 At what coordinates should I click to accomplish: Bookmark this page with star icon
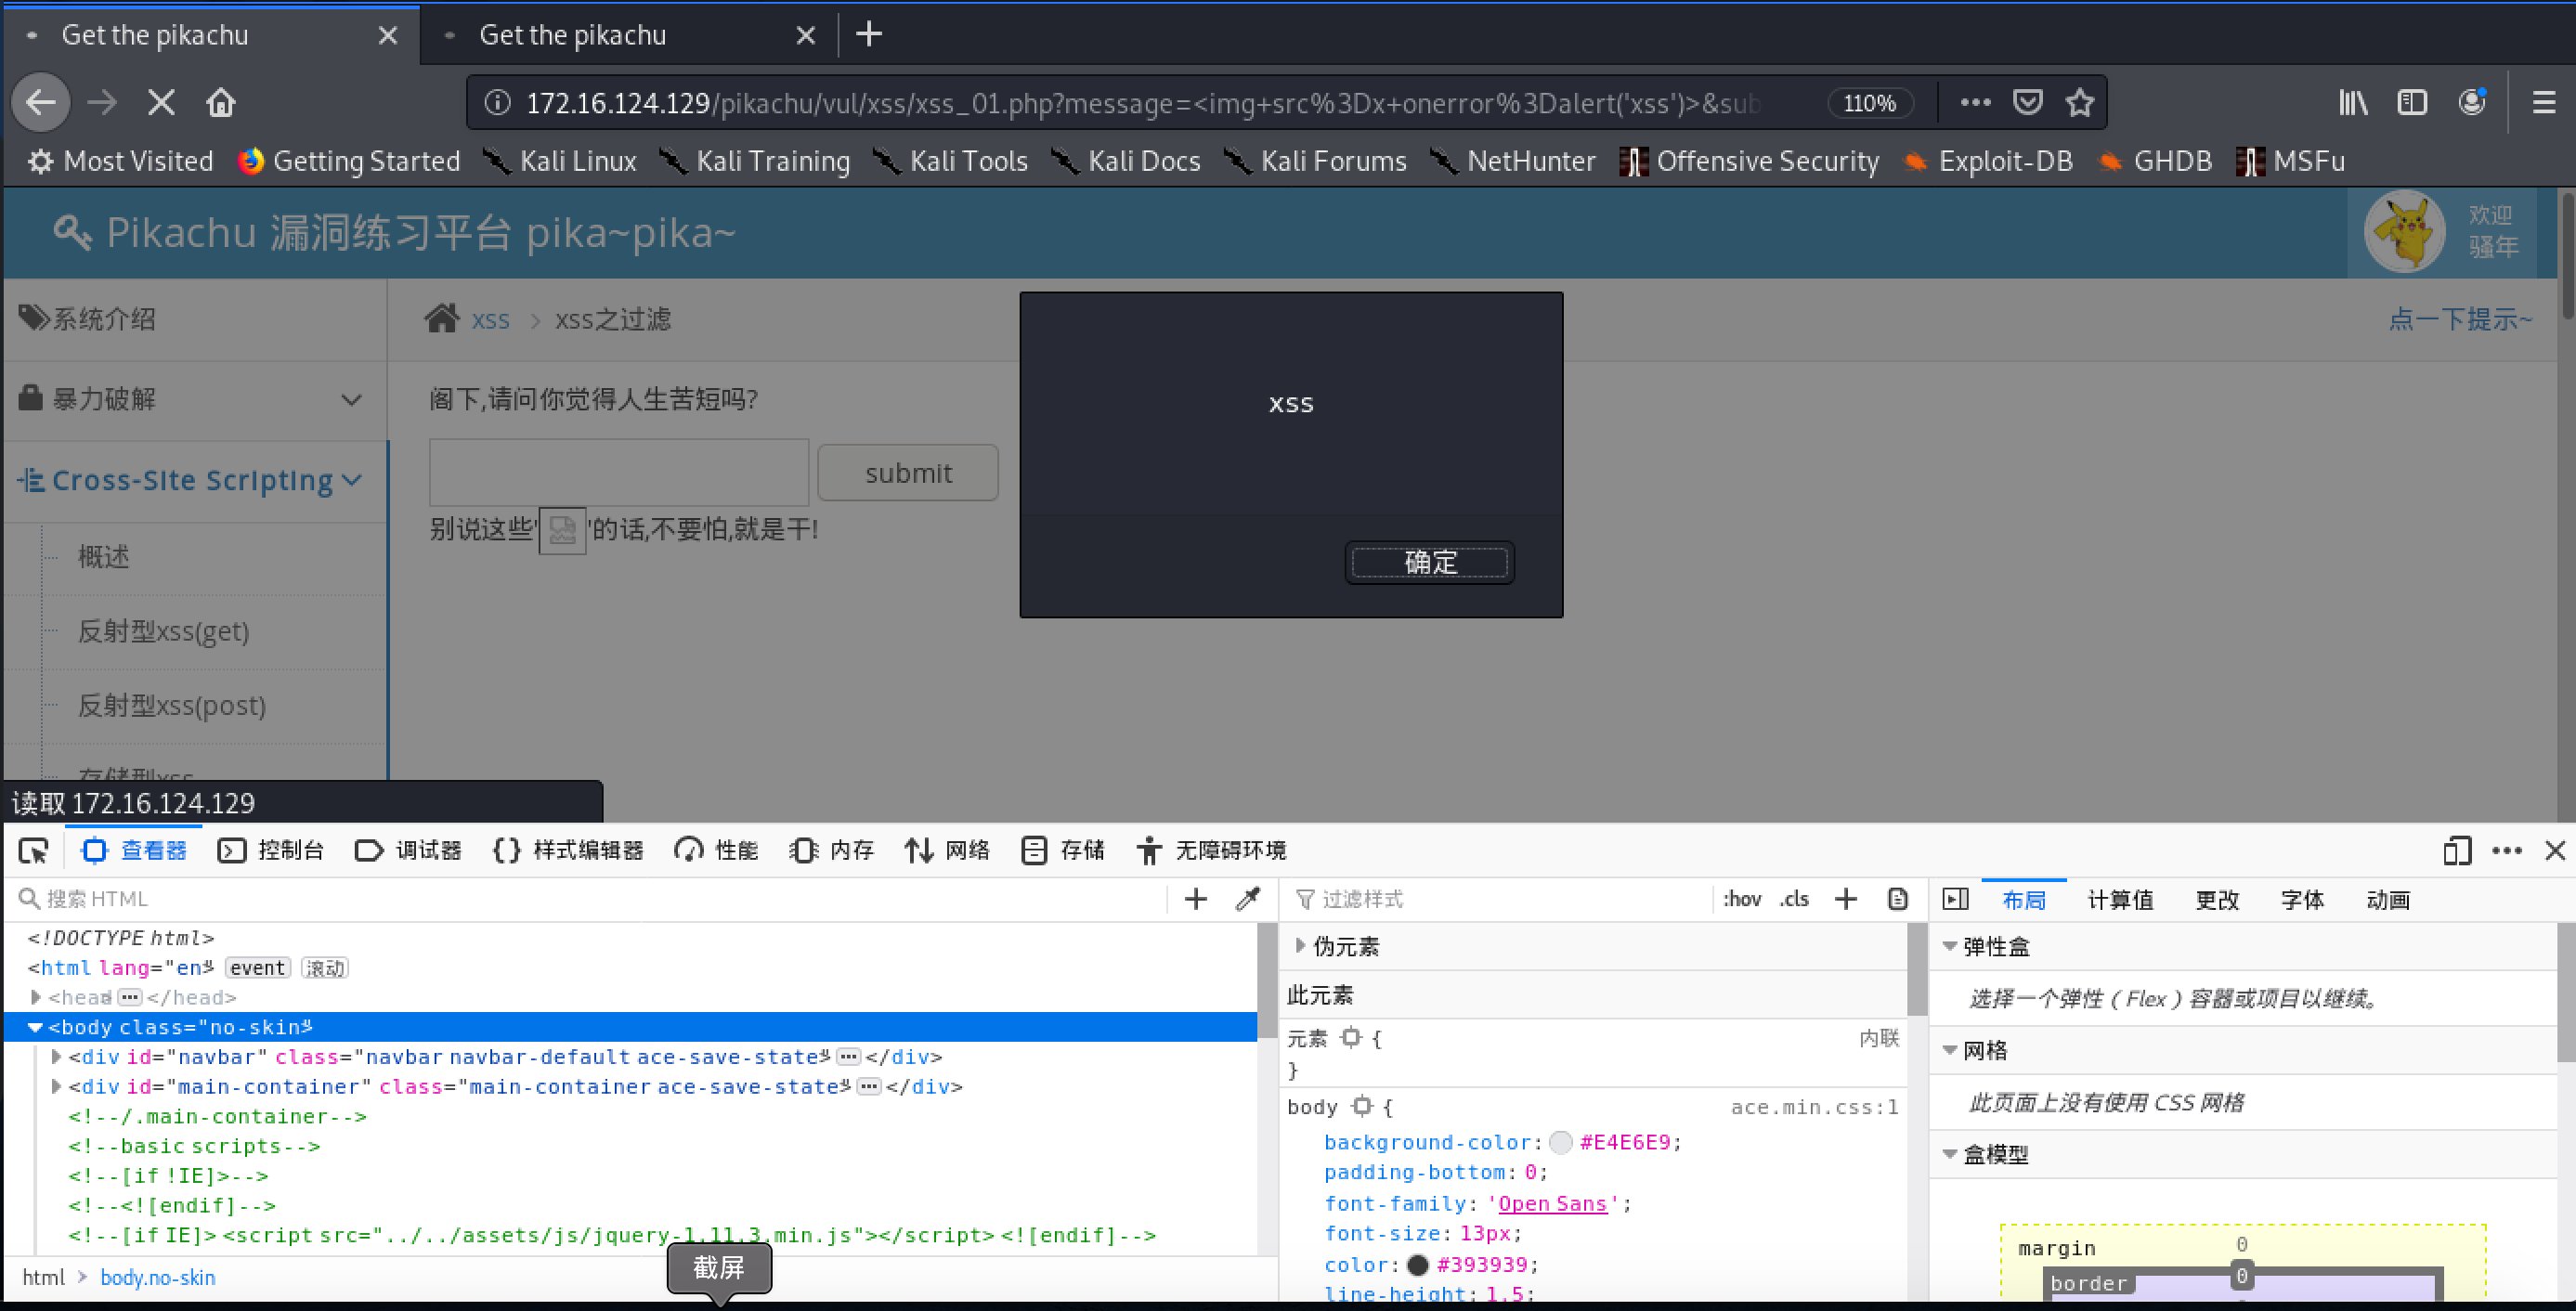tap(2080, 102)
